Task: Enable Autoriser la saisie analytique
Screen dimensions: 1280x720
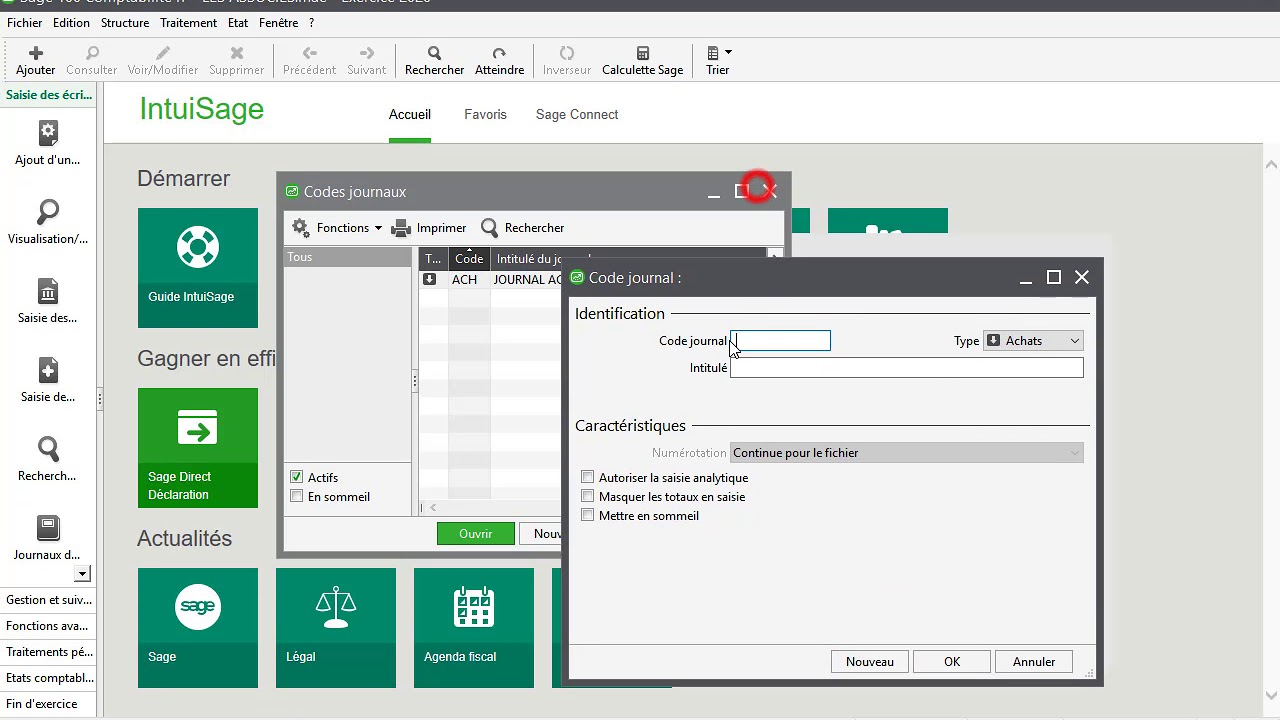Action: 588,478
